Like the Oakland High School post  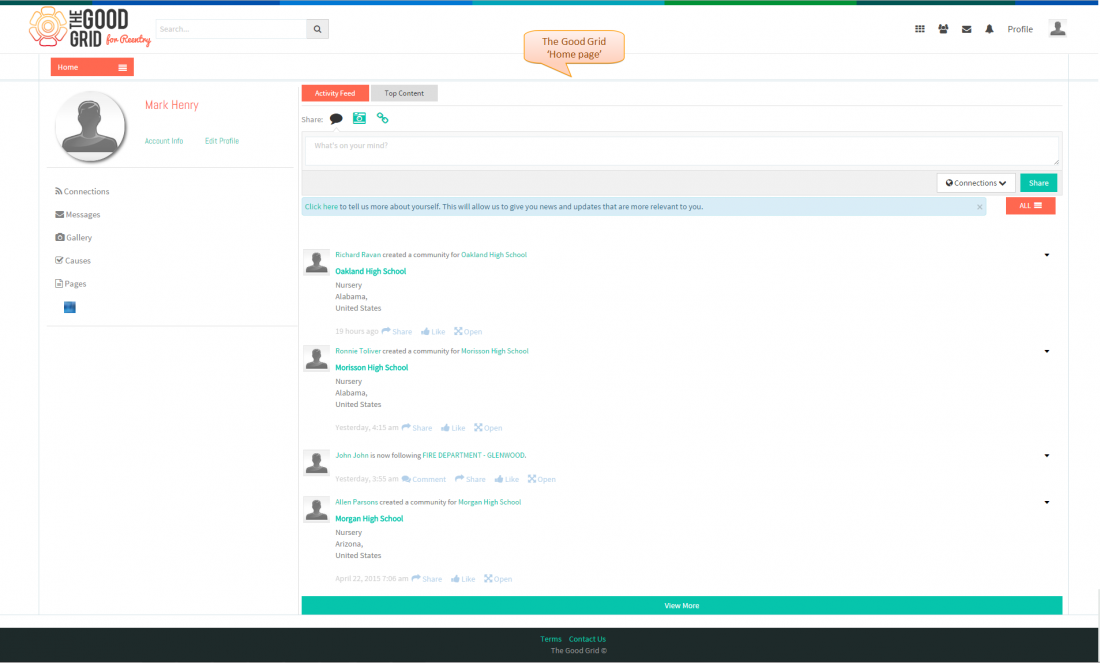pyautogui.click(x=433, y=331)
